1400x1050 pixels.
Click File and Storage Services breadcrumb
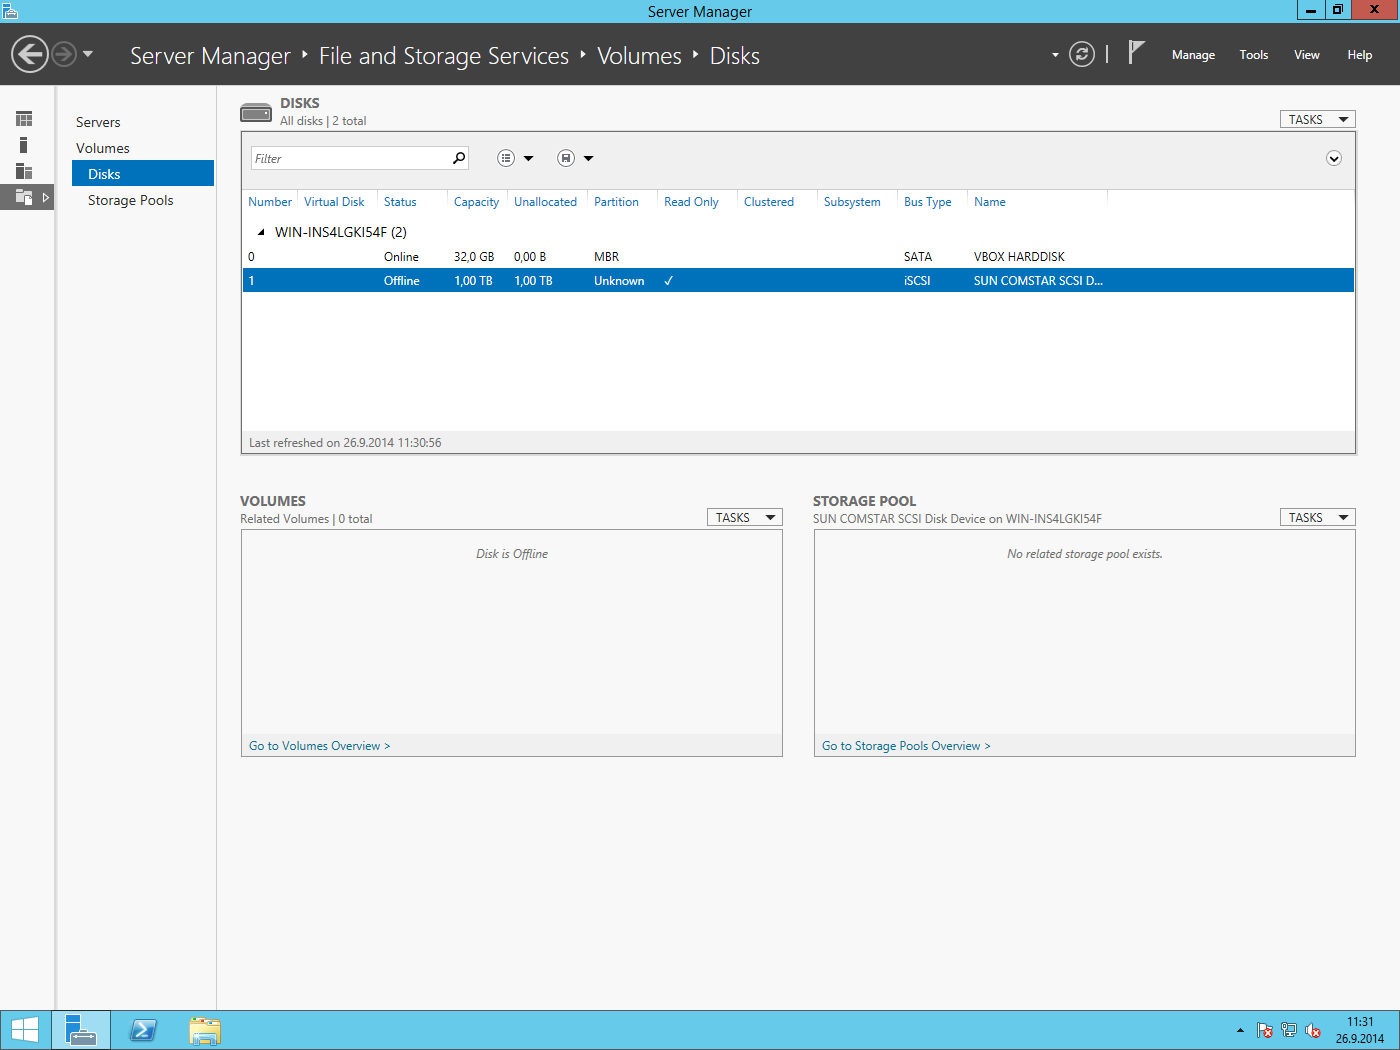pos(444,56)
